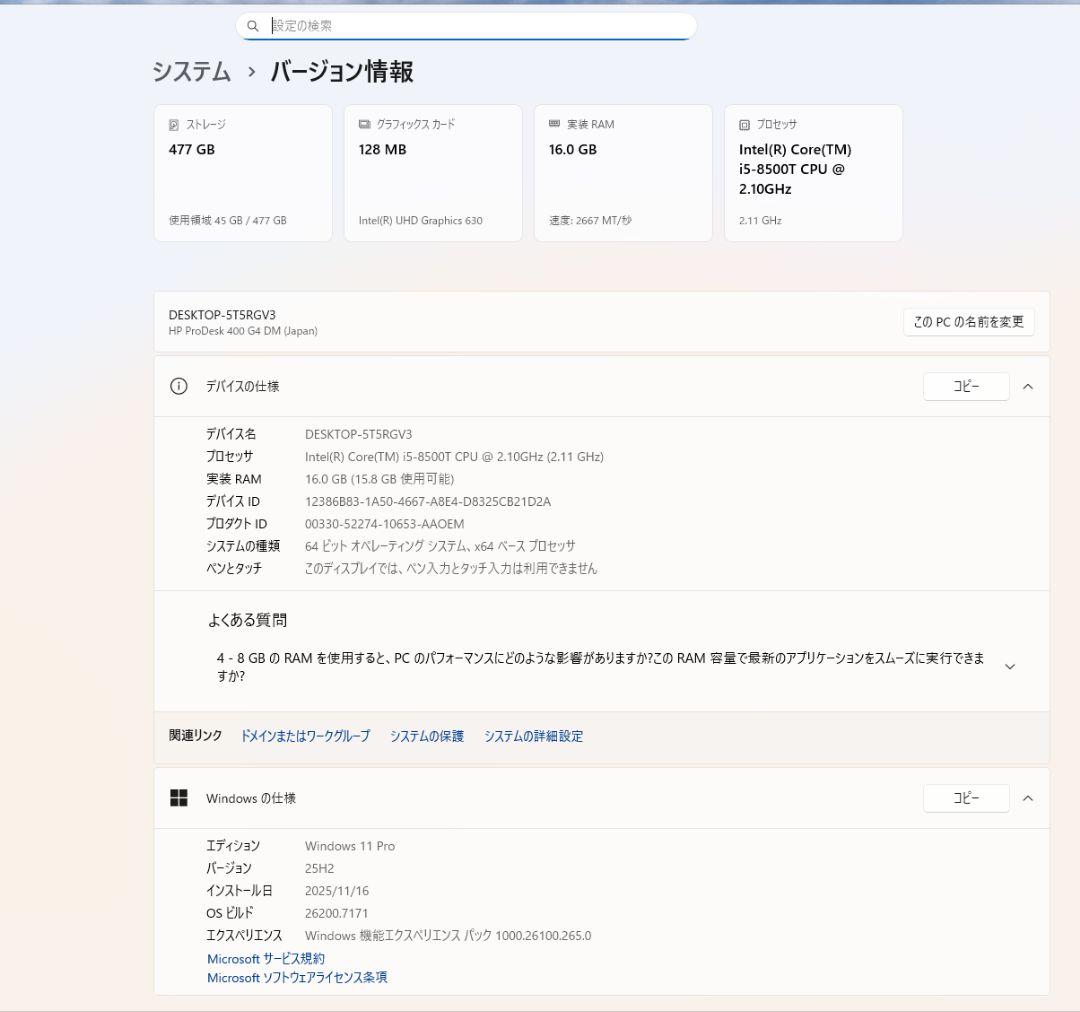
Task: Copy the device specifications
Action: [966, 387]
